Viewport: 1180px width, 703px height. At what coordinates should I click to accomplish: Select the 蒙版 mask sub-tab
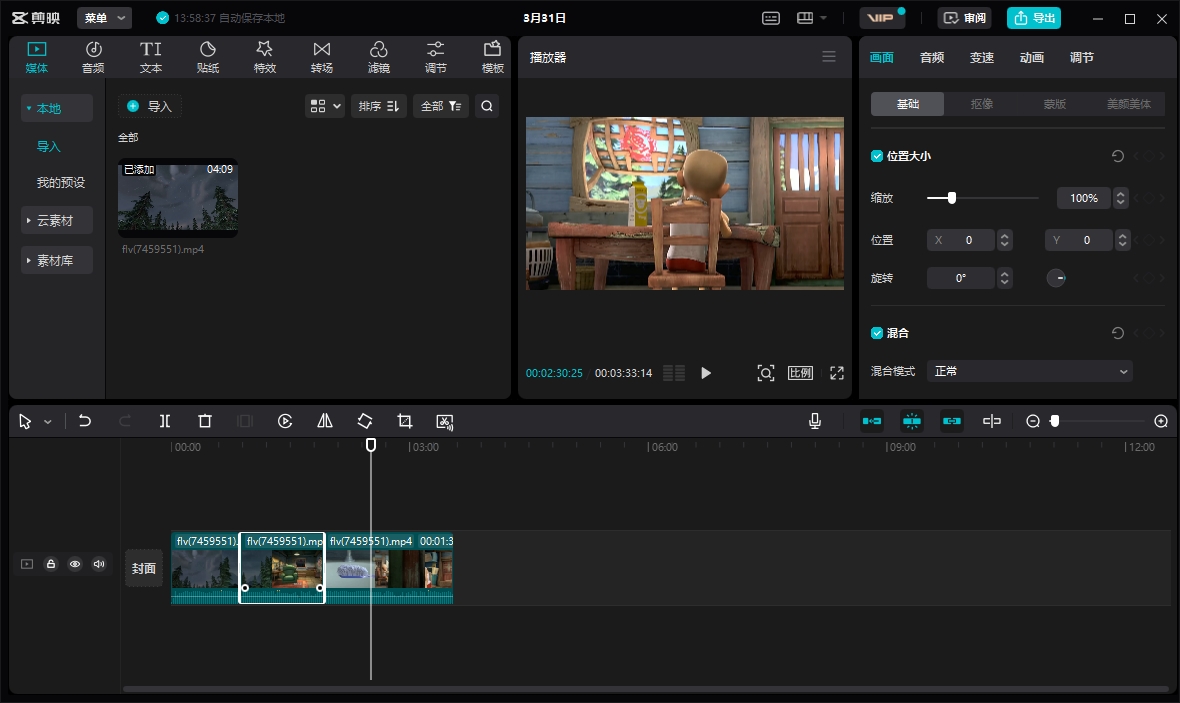click(1054, 104)
